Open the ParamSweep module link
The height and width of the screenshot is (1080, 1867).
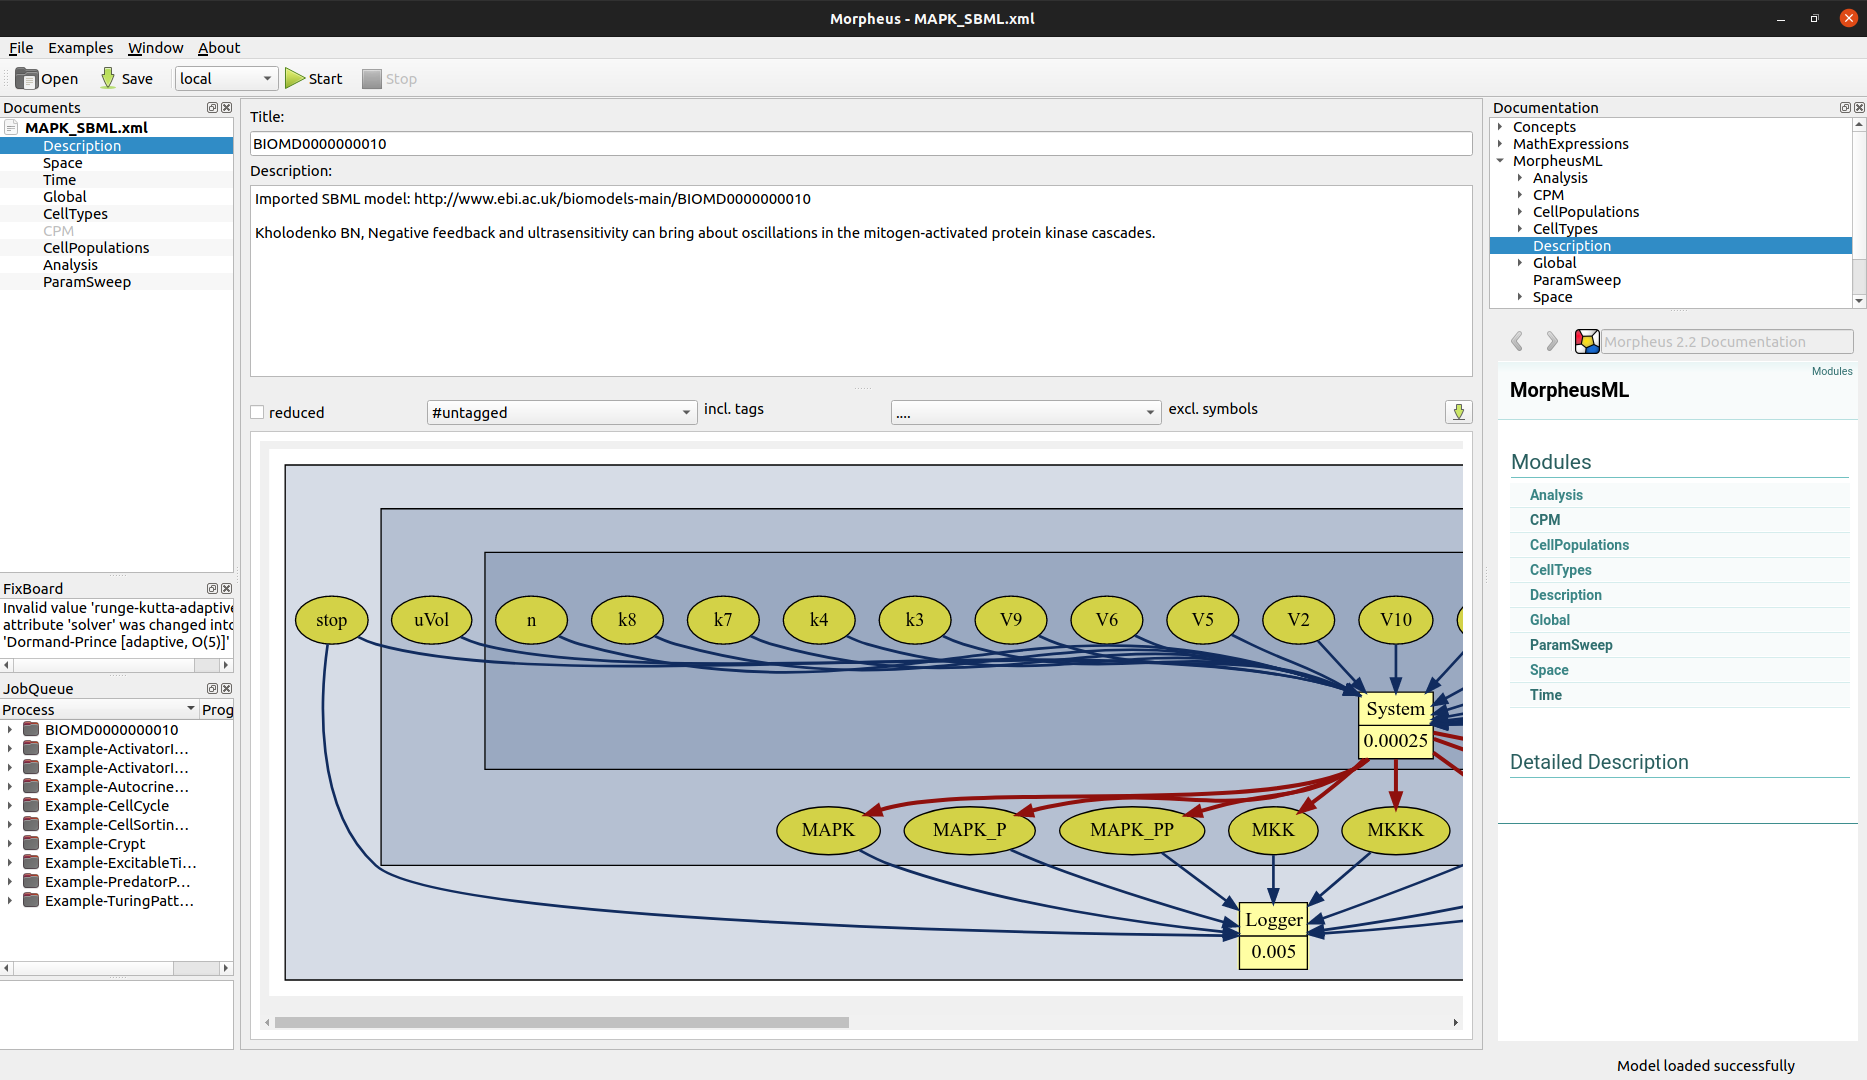click(x=1571, y=645)
